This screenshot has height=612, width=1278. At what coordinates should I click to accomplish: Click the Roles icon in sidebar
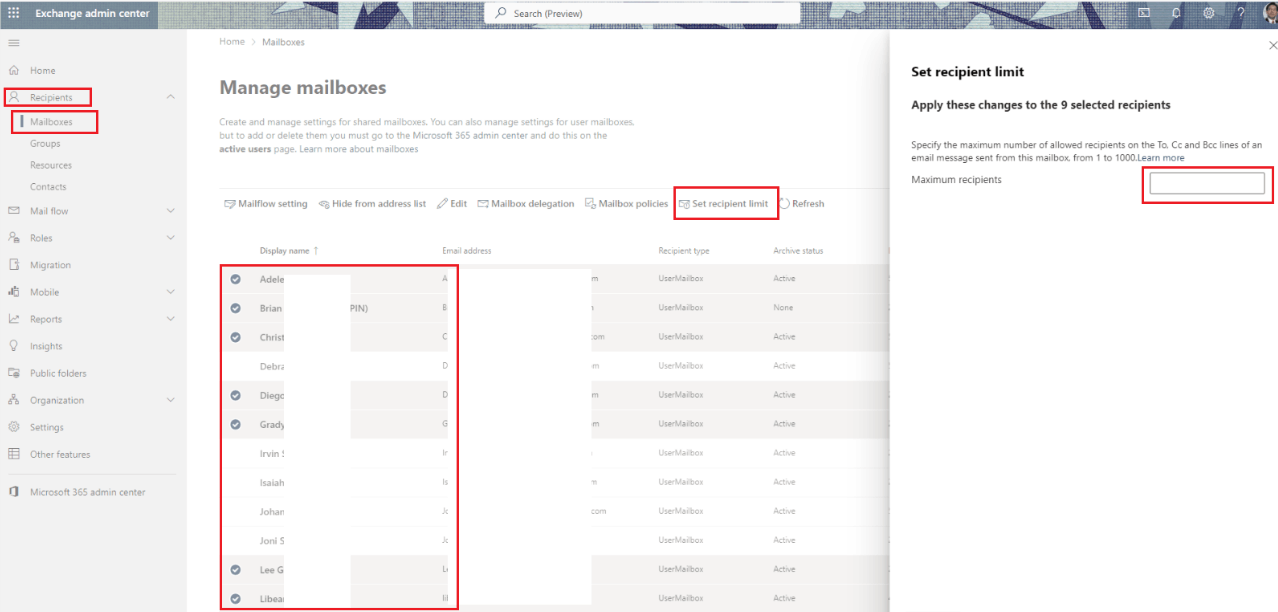click(14, 238)
